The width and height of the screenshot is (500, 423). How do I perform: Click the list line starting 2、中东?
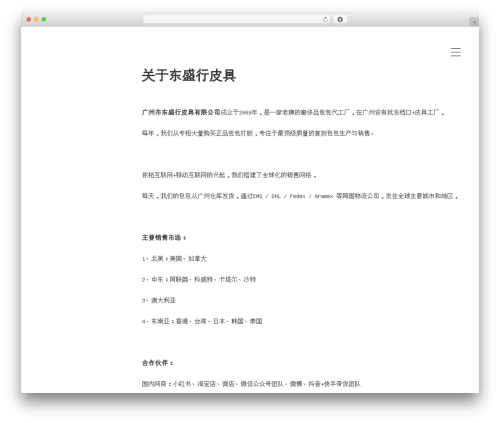199,279
